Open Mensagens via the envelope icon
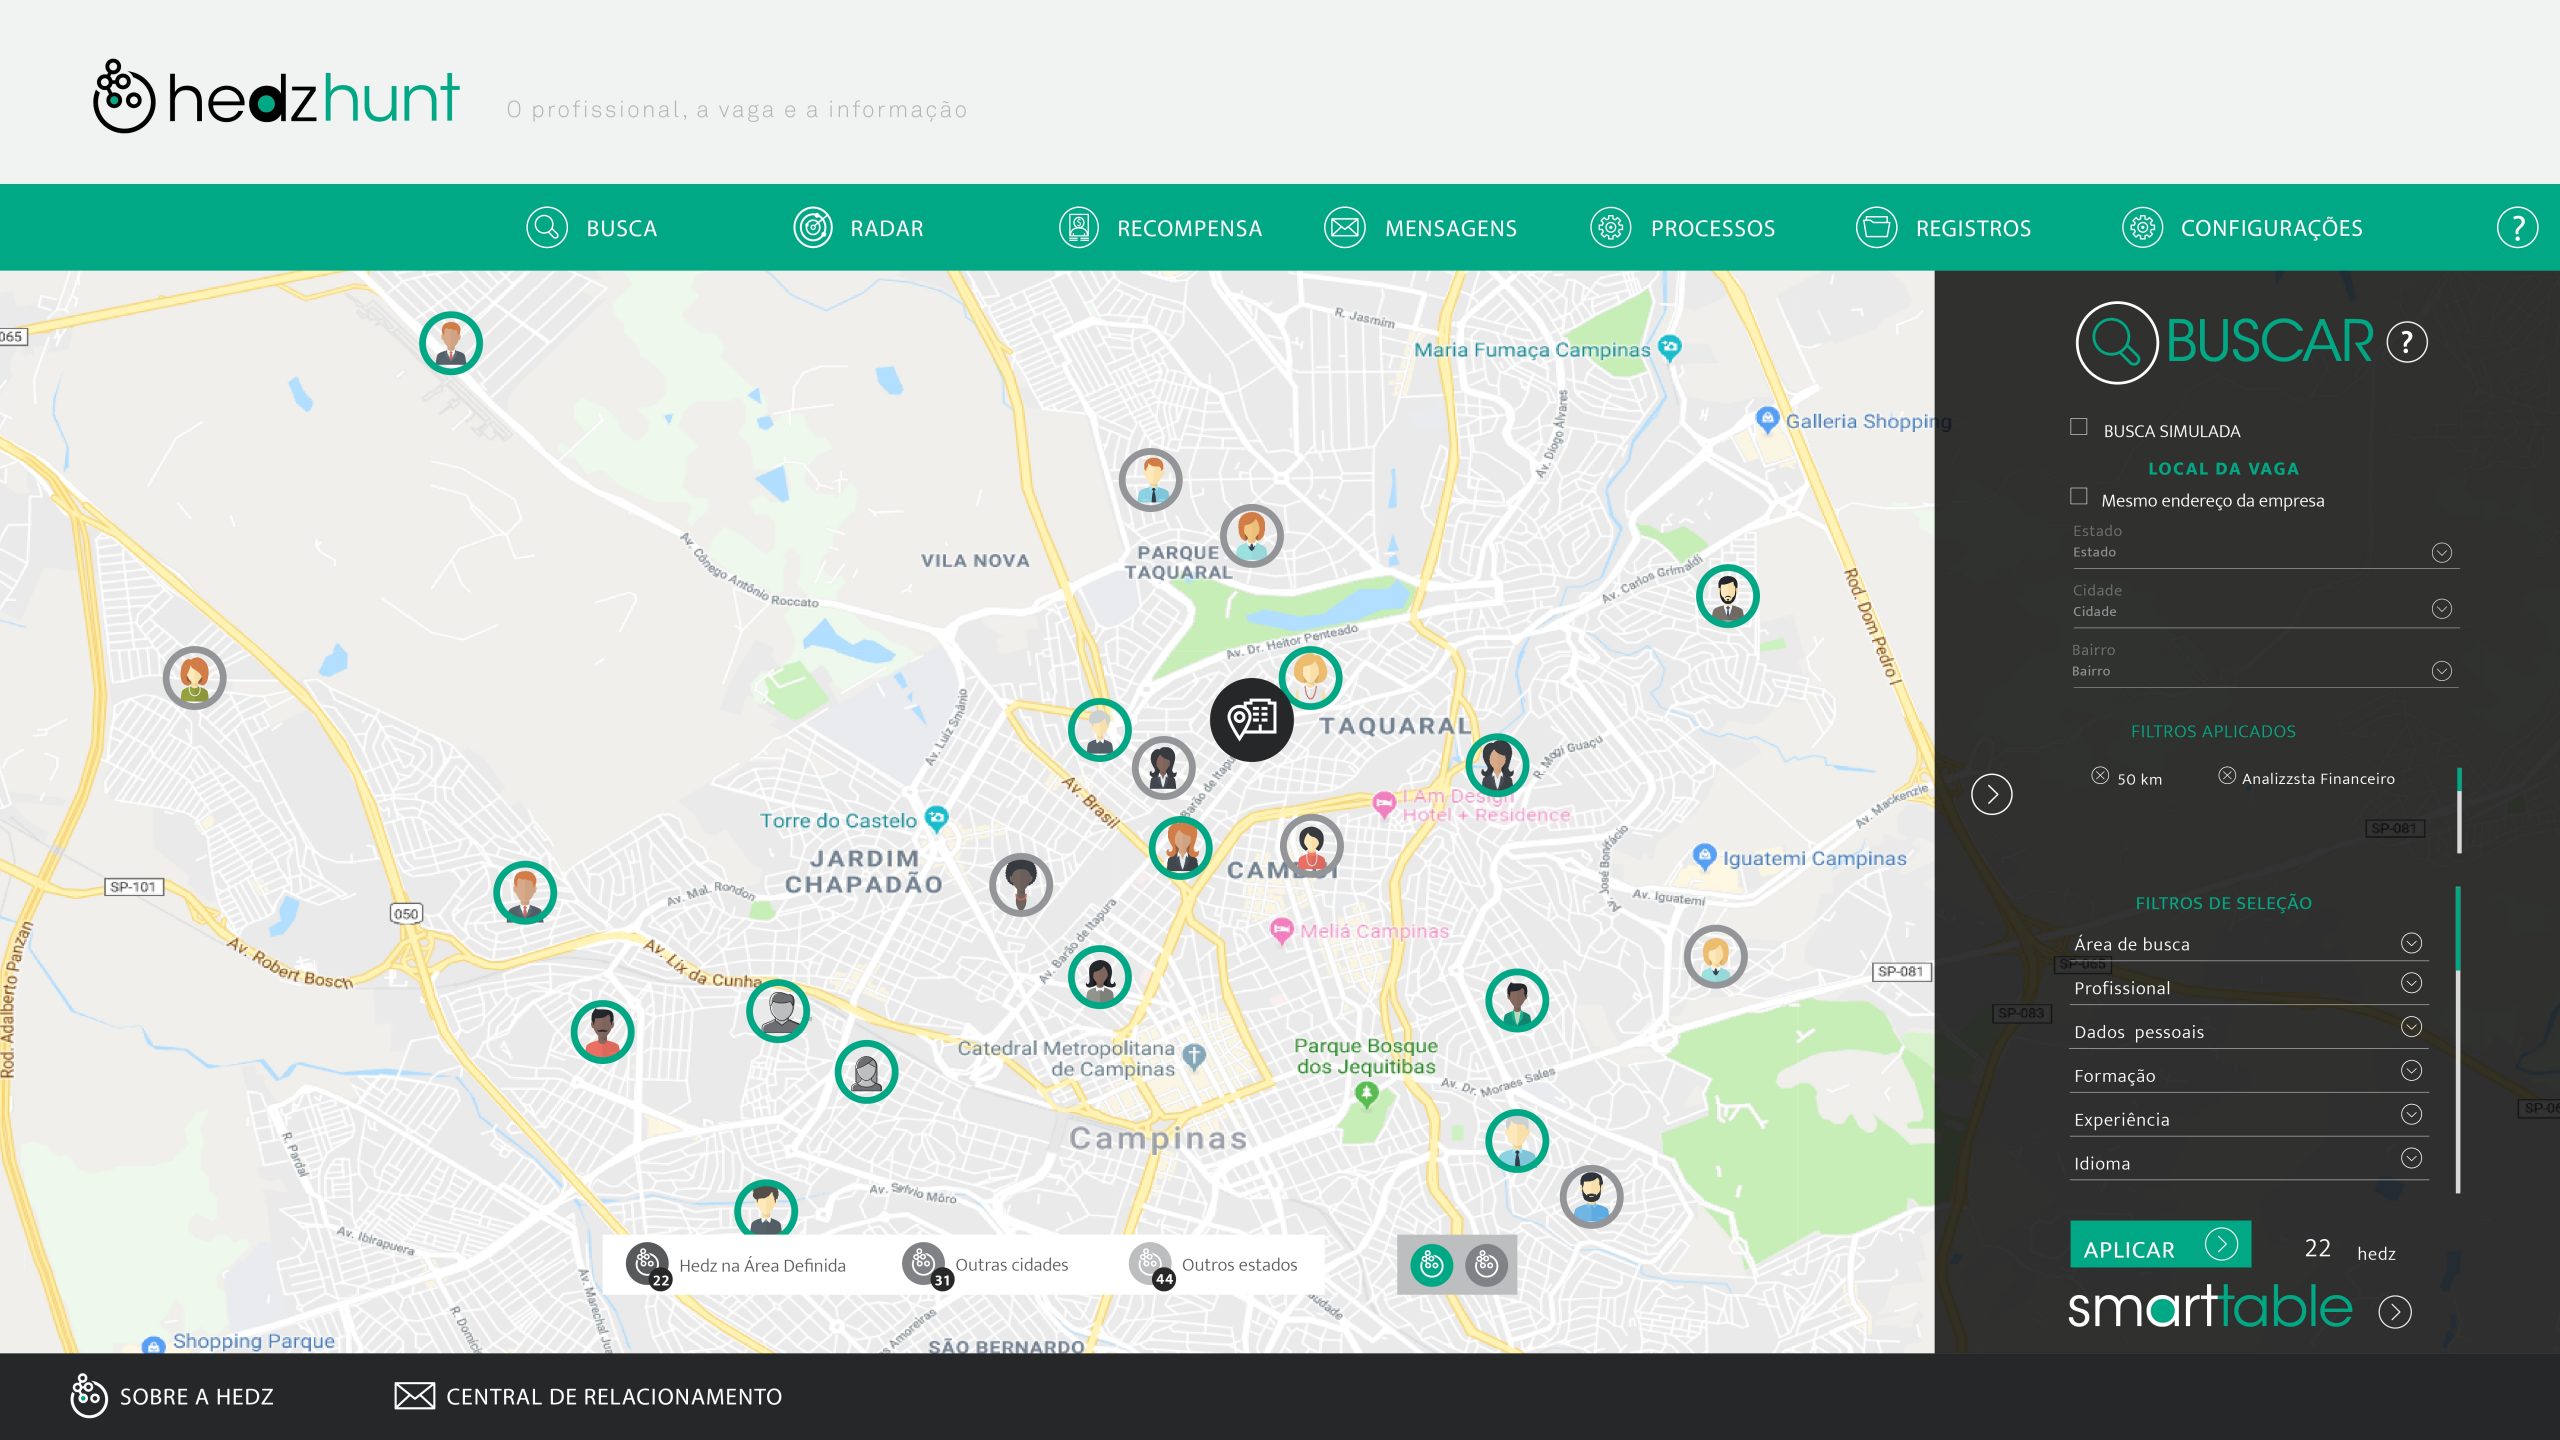This screenshot has width=2560, height=1440. pos(1346,227)
